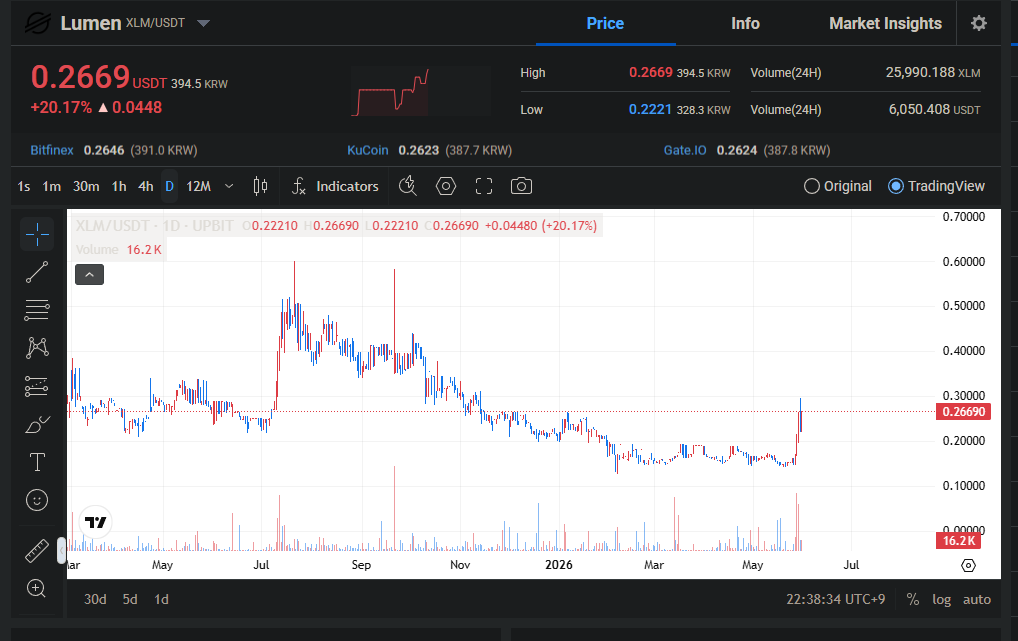This screenshot has width=1018, height=641.
Task: Take a chart snapshot with camera icon
Action: click(521, 186)
